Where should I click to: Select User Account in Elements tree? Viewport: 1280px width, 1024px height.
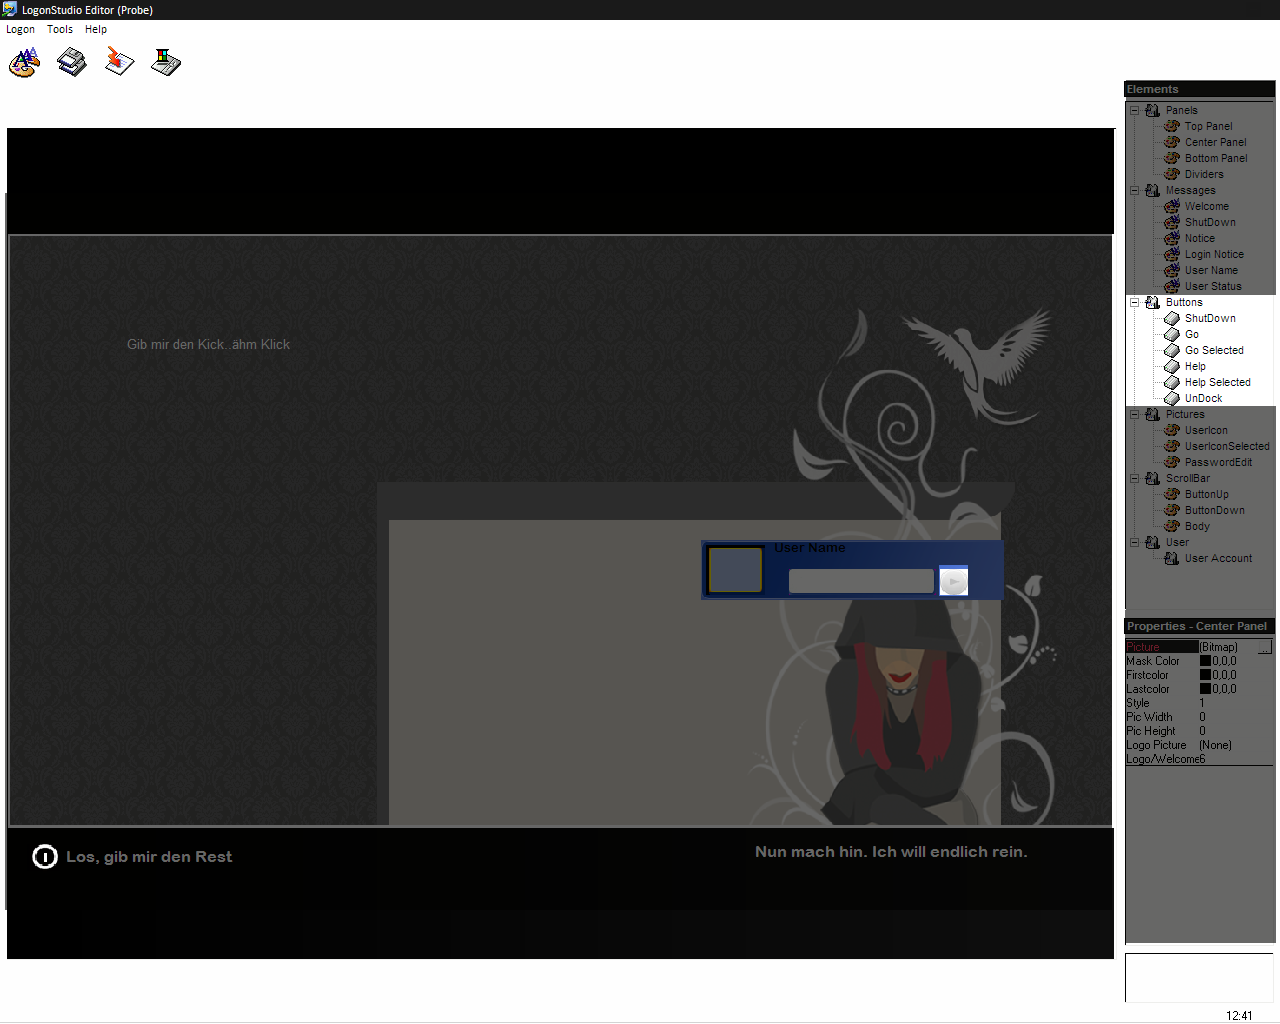1217,558
